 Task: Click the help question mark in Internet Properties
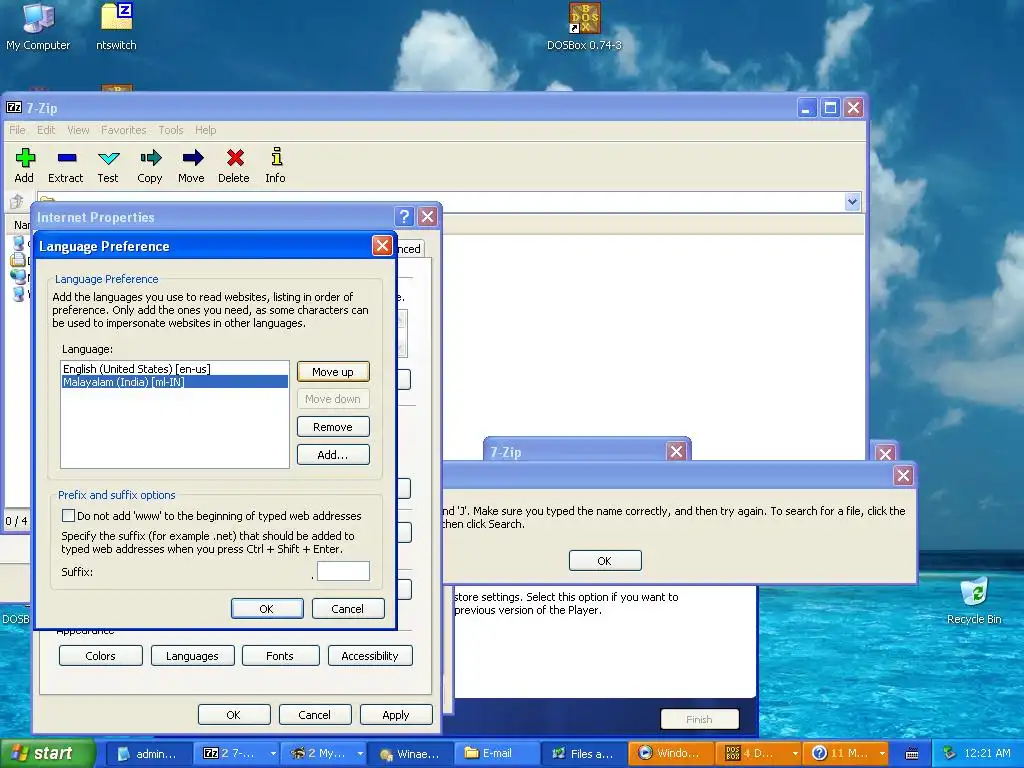(404, 216)
